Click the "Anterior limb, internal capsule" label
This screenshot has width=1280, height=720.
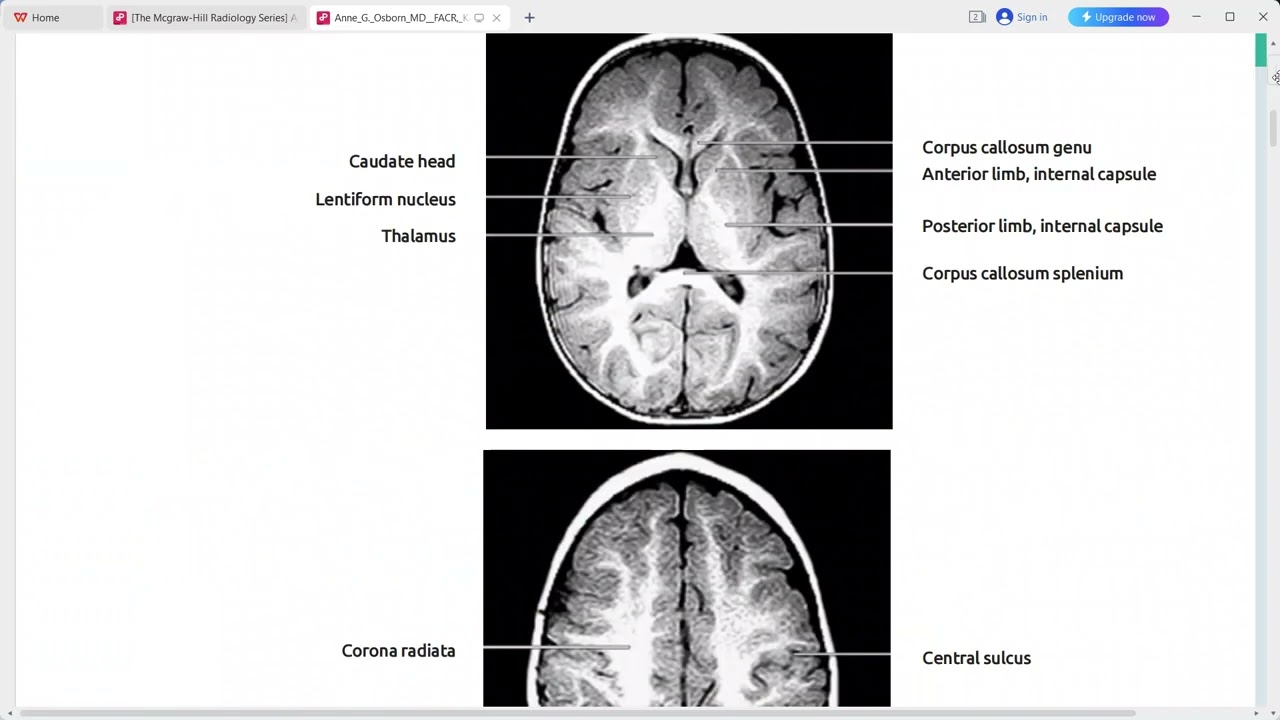(1039, 174)
